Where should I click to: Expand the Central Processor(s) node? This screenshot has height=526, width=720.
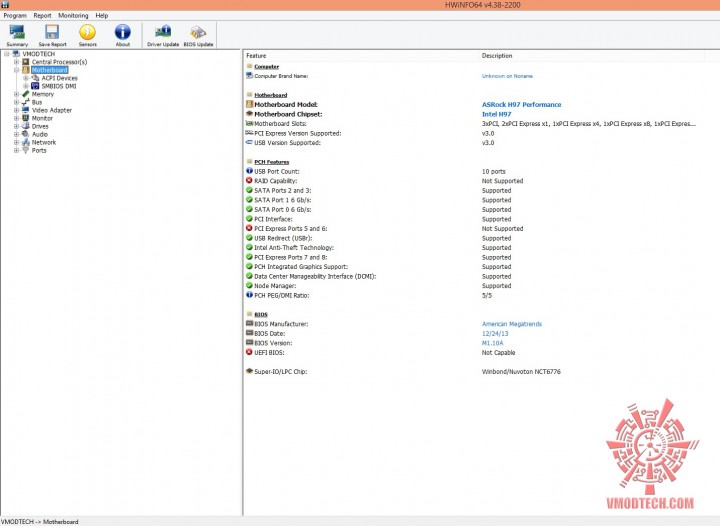point(17,62)
